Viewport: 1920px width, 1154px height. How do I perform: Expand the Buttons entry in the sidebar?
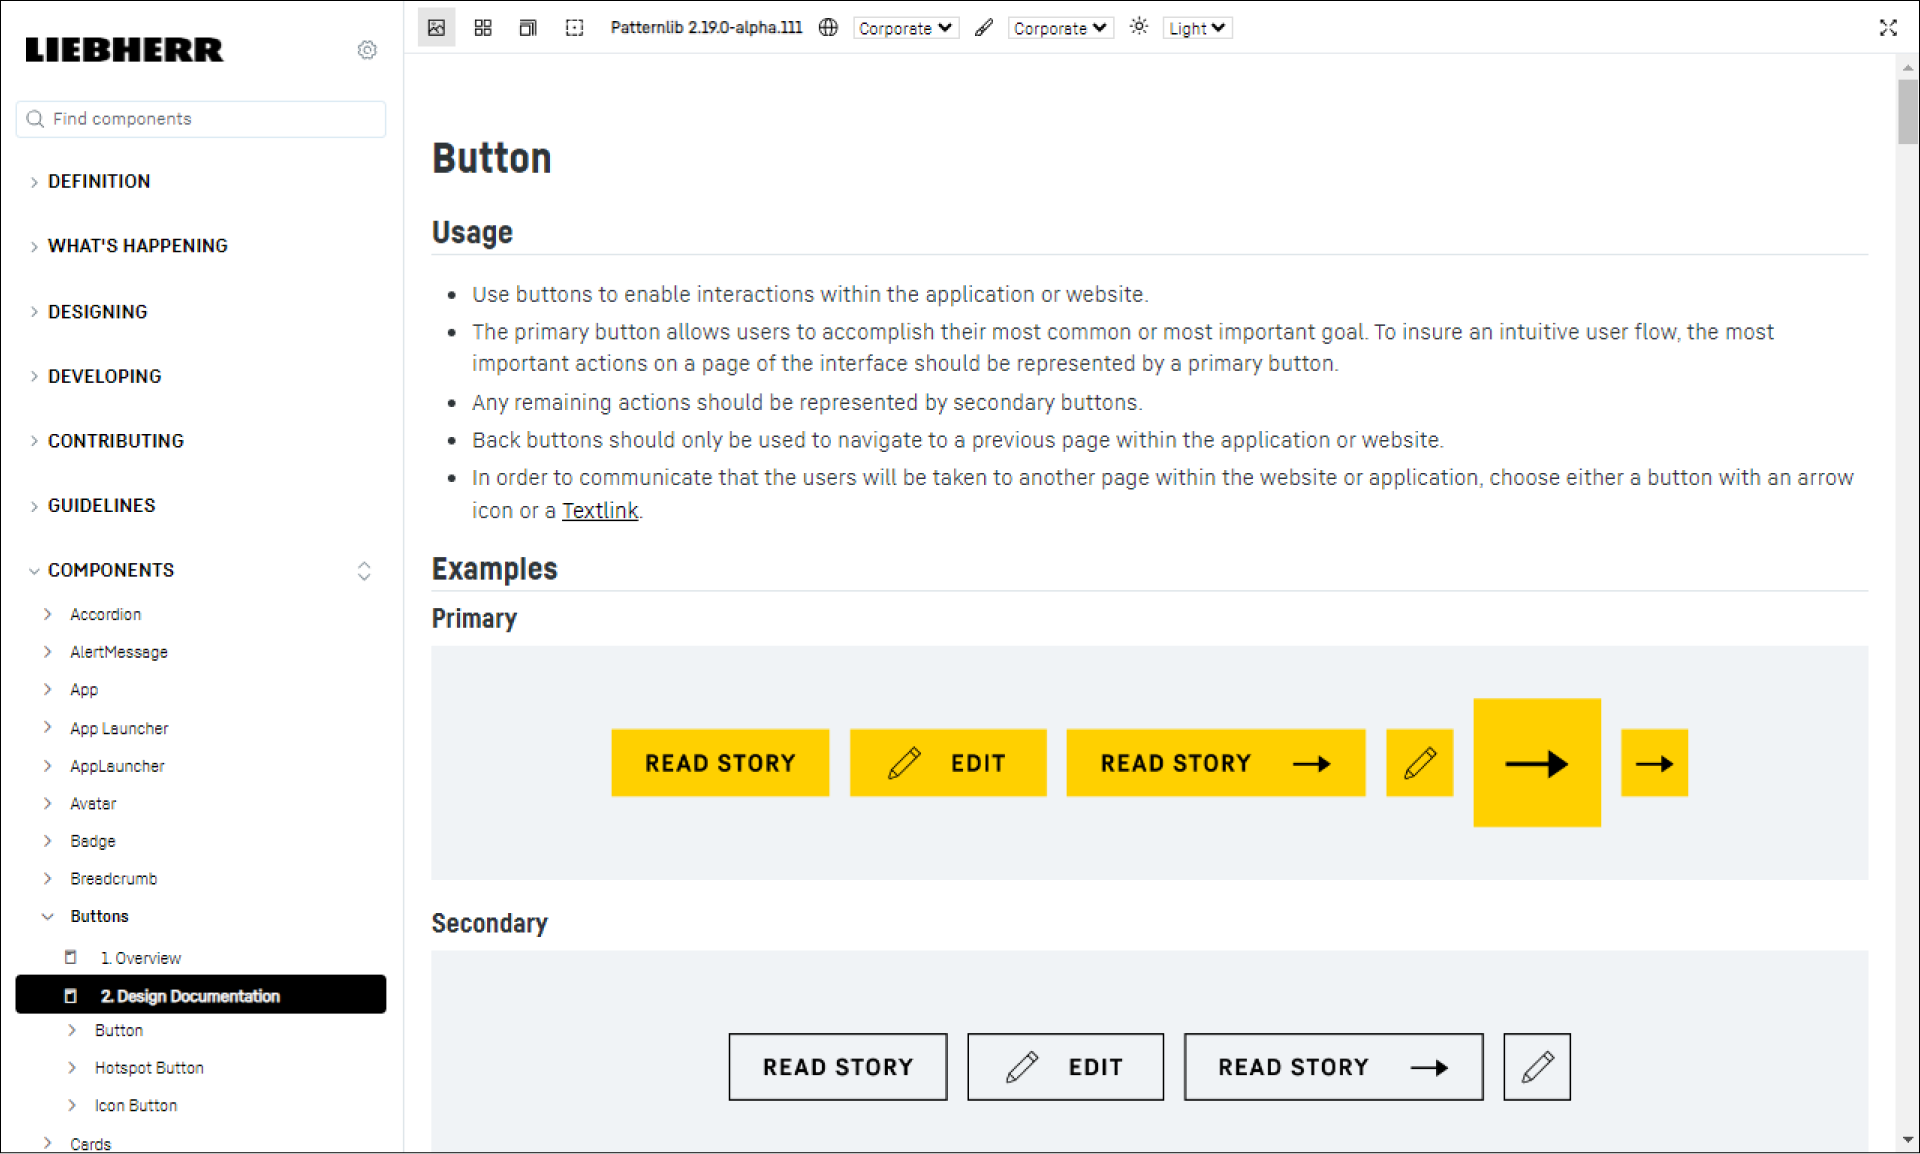click(99, 915)
